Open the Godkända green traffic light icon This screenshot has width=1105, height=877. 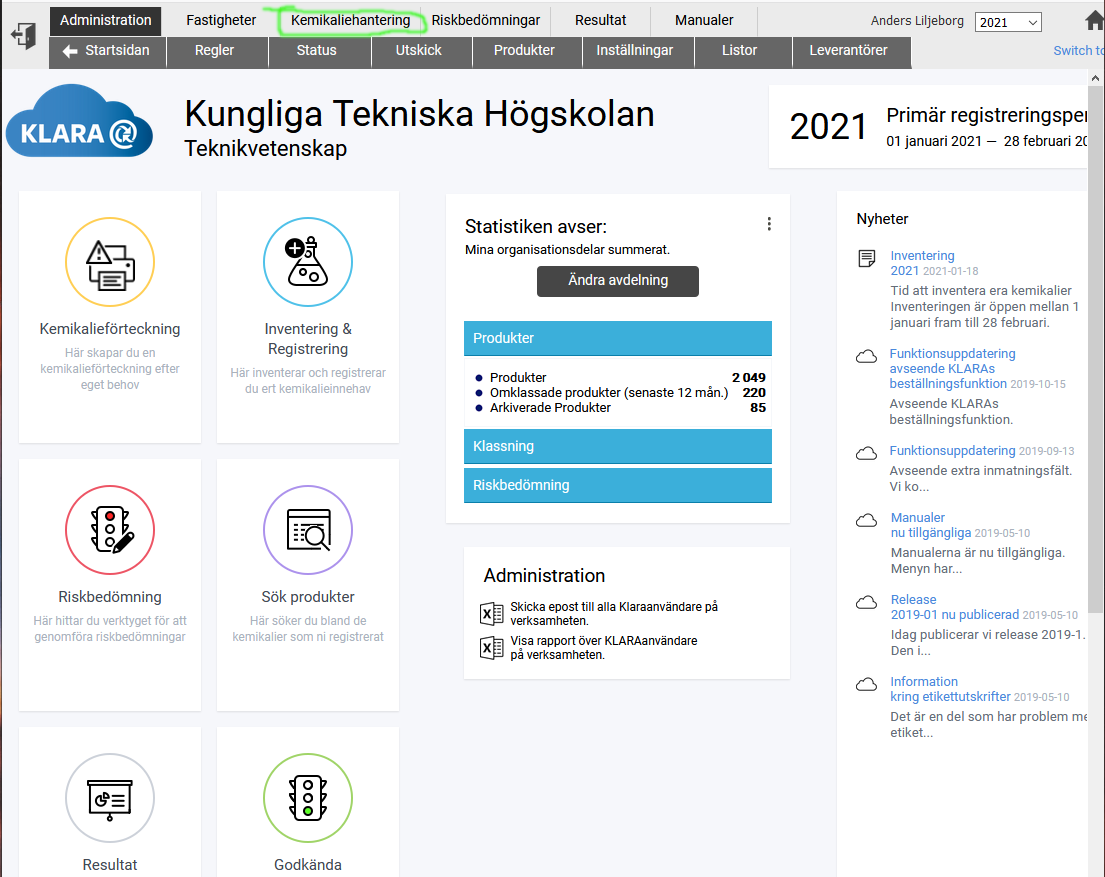click(308, 798)
